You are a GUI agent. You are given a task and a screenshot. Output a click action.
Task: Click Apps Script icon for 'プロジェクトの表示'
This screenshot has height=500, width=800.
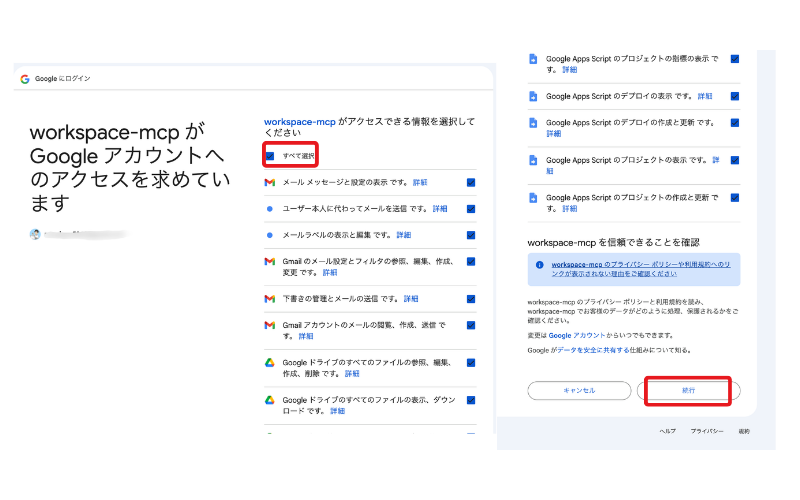pos(533,161)
